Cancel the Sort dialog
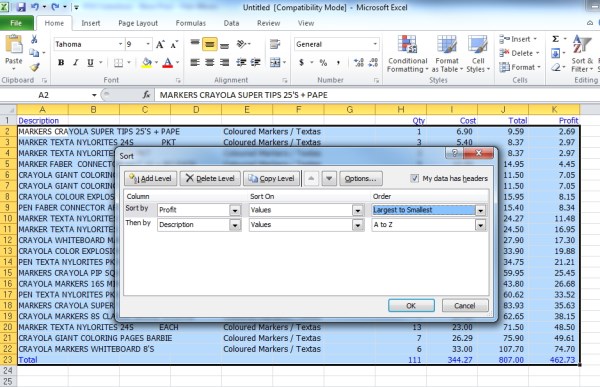This screenshot has width=600, height=387. pos(465,305)
